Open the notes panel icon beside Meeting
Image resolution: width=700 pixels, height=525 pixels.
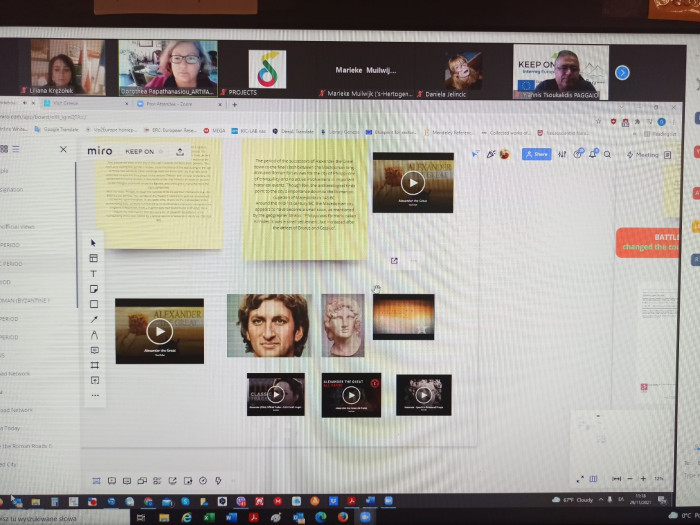click(667, 155)
